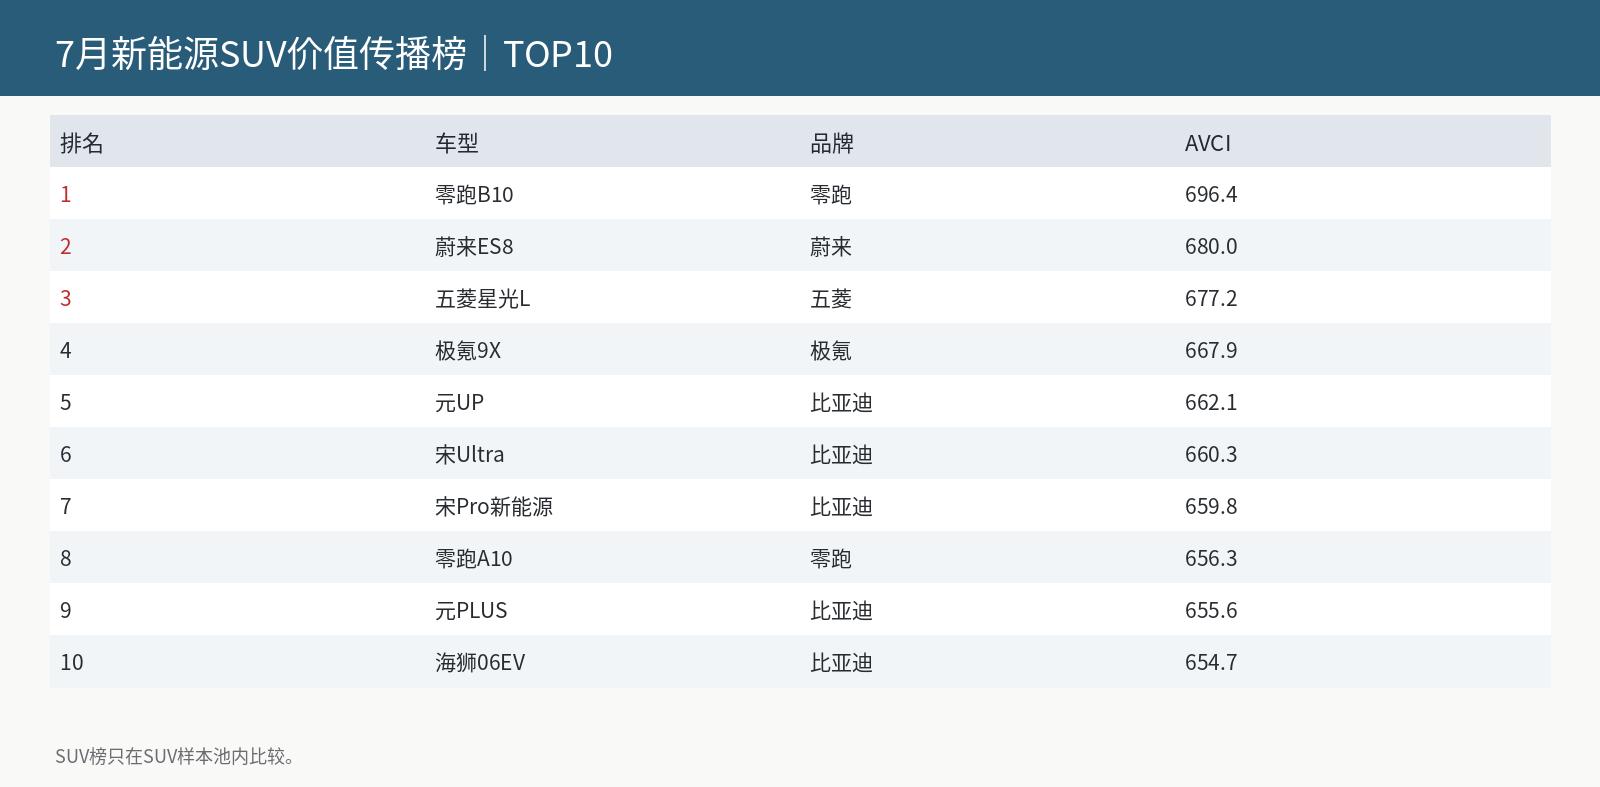Pick the brand cell "蔚来" in the 蔚来ES8 row
Viewport: 1600px width, 787px height.
click(831, 246)
